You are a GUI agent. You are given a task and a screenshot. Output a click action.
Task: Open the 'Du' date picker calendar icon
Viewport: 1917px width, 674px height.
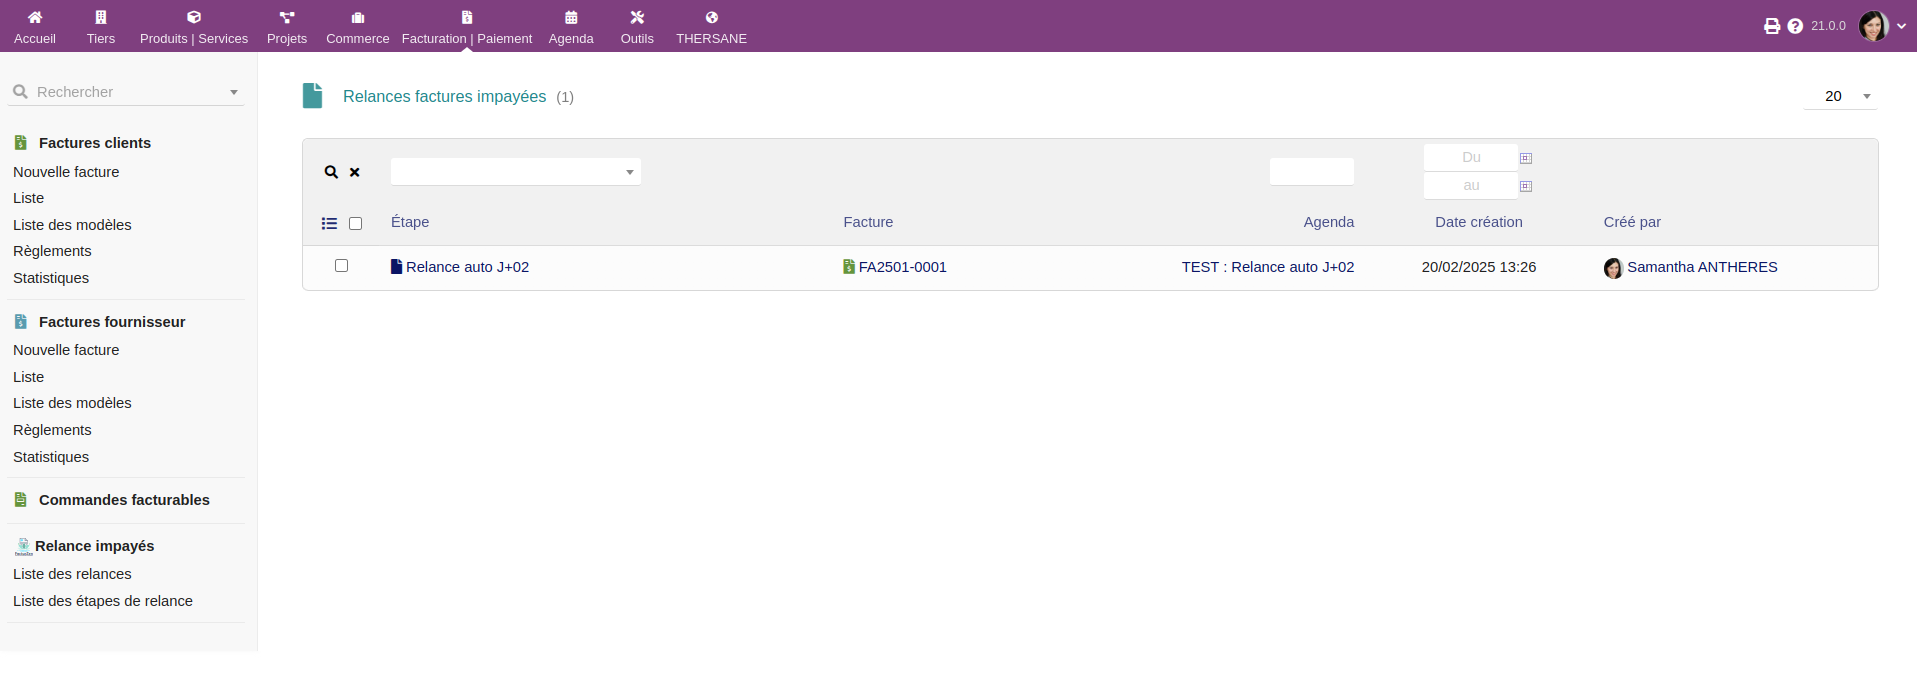(1526, 158)
